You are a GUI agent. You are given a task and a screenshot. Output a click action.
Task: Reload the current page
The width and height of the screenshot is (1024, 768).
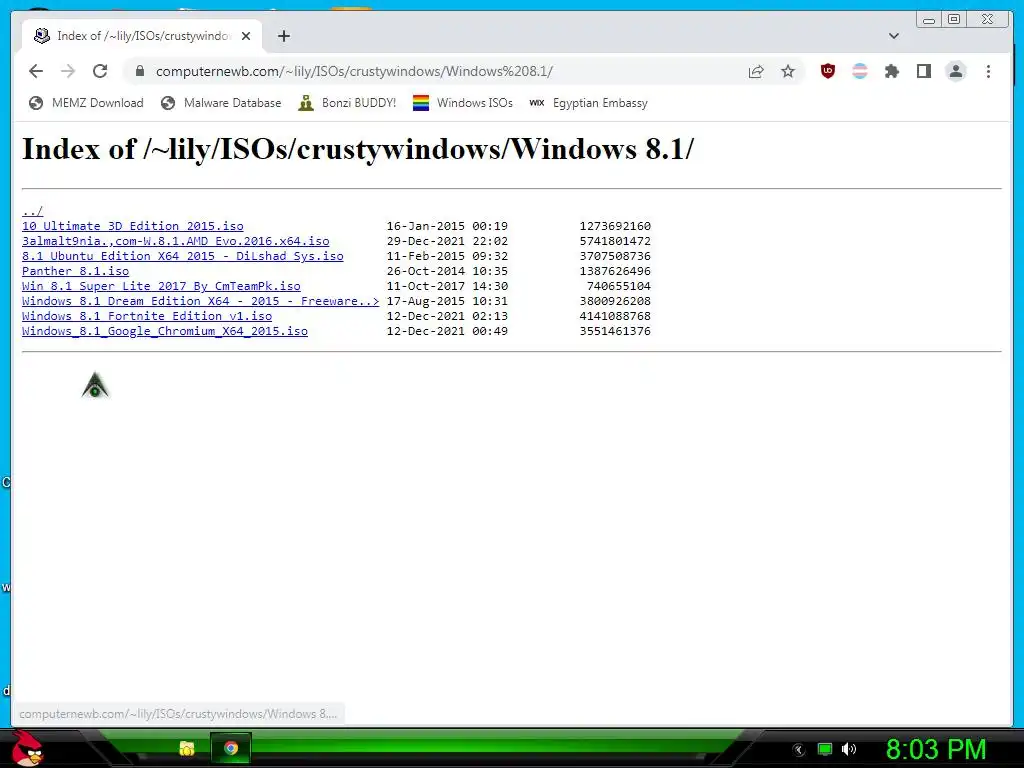[x=100, y=71]
